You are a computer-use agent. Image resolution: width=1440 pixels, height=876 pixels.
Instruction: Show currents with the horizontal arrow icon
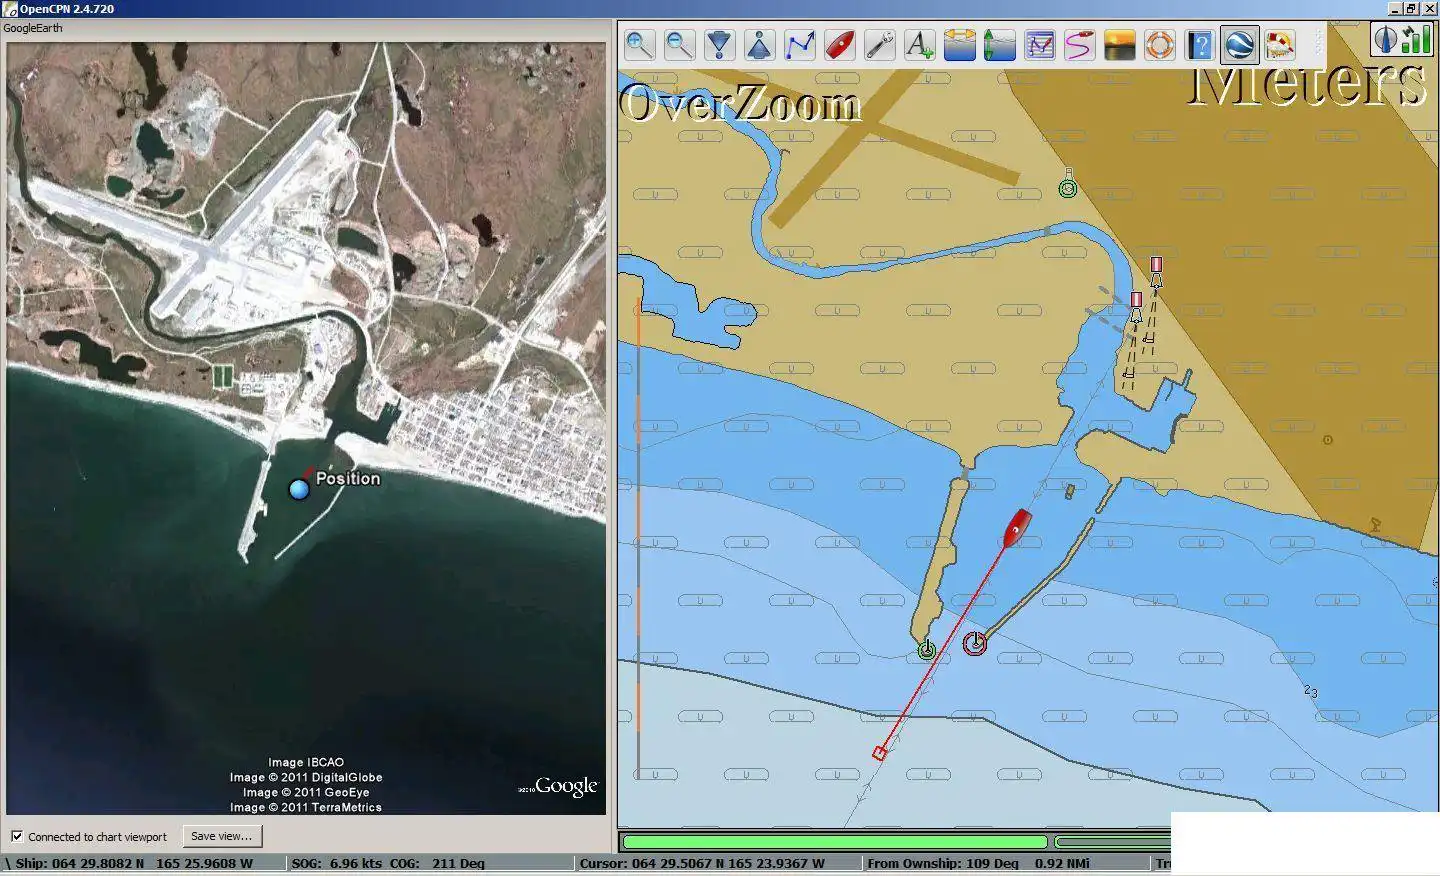[x=960, y=45]
